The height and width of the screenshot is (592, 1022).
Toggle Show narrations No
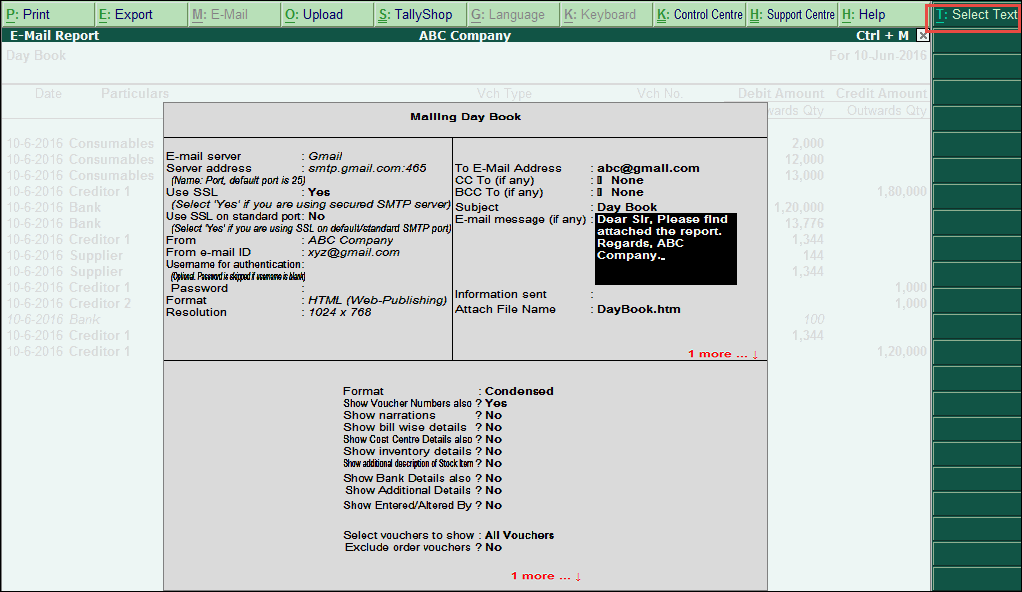(x=493, y=415)
